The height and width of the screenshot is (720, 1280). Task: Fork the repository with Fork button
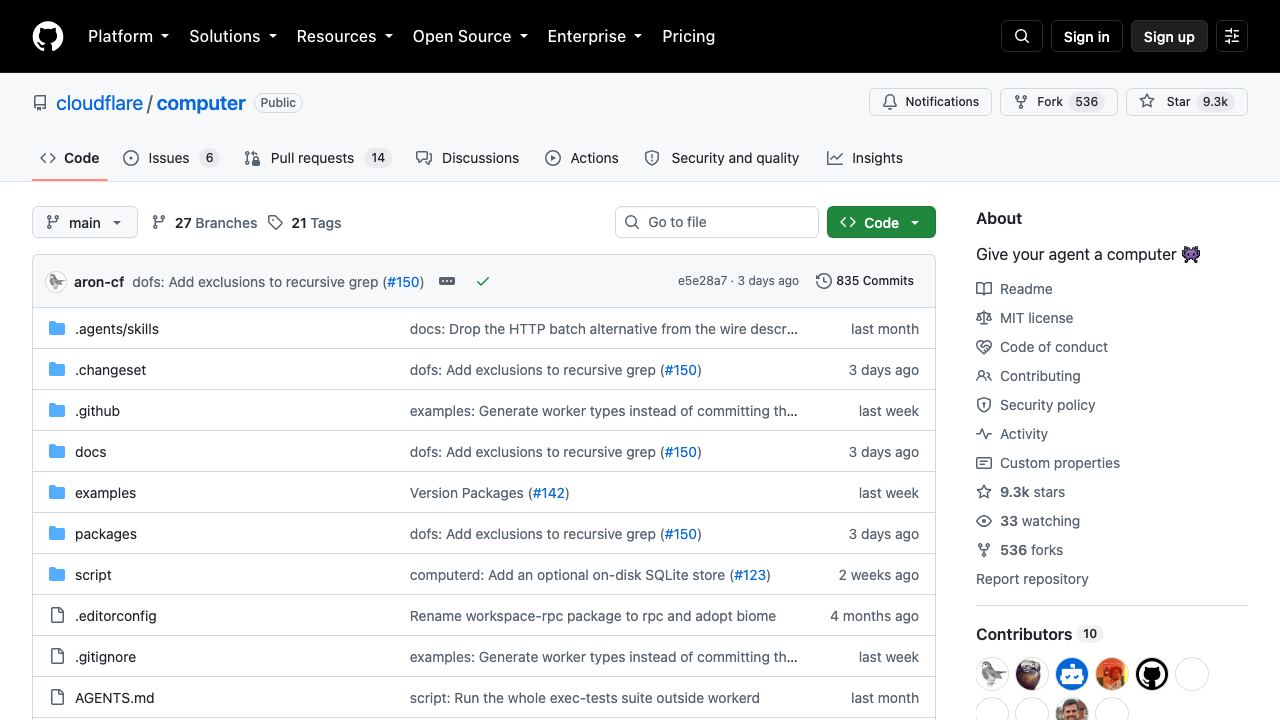pos(1058,102)
